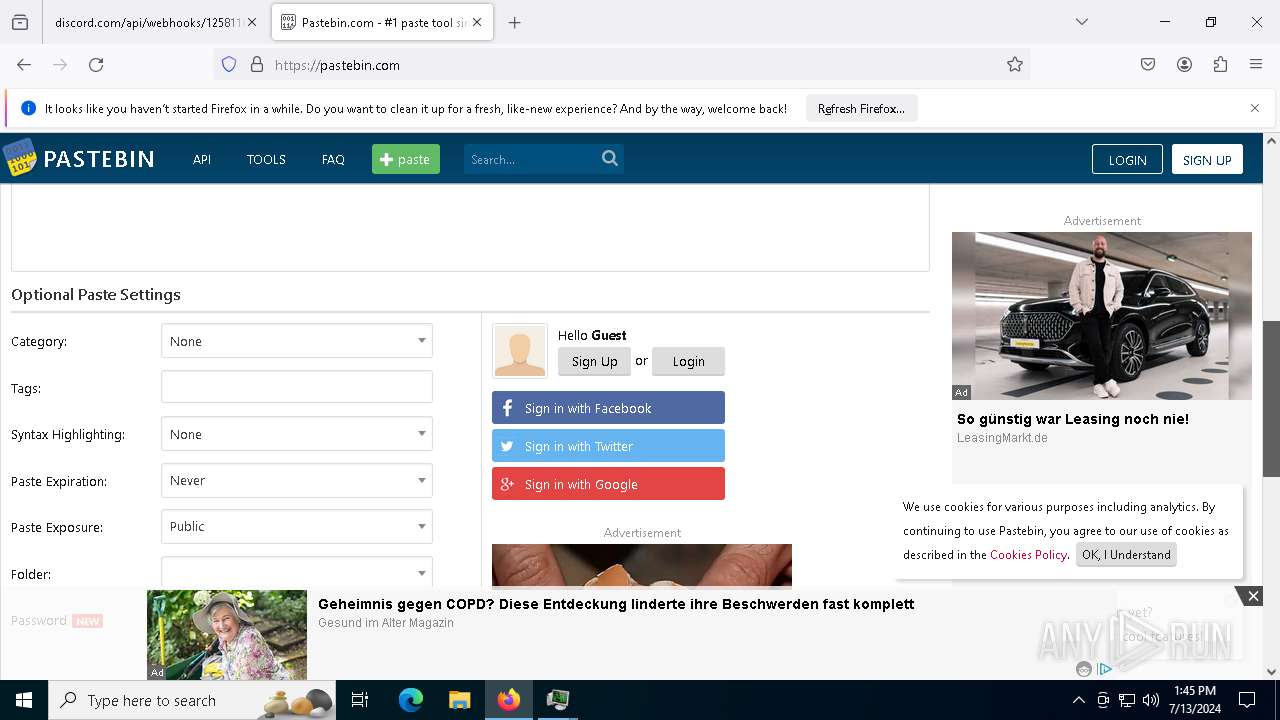Sign in with Google
The height and width of the screenshot is (720, 1280).
click(608, 484)
